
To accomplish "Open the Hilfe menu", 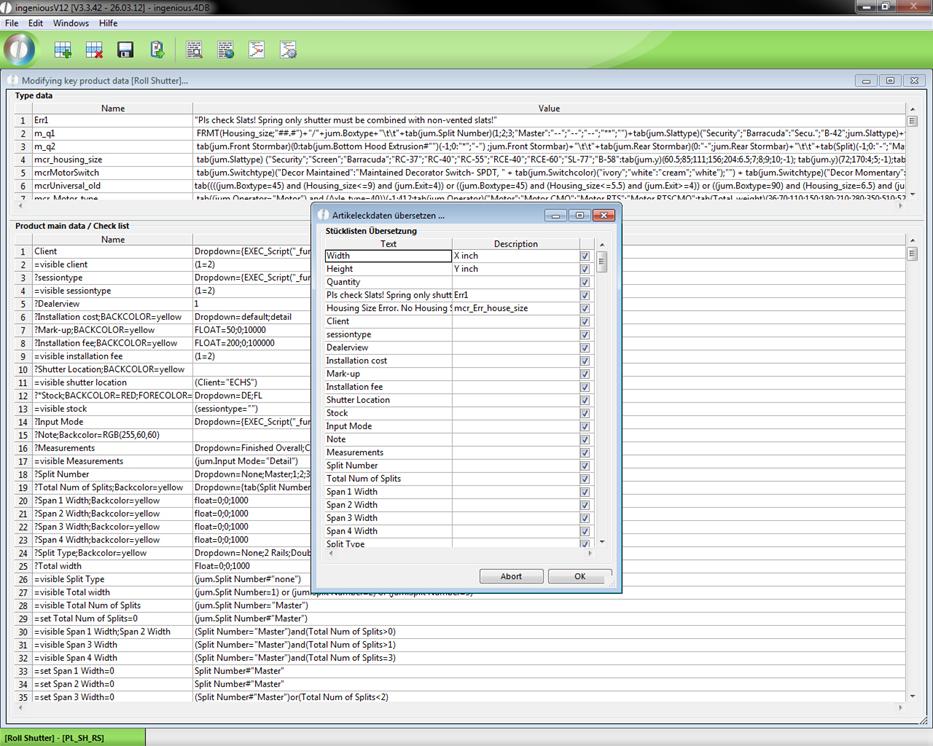I will click(x=108, y=23).
